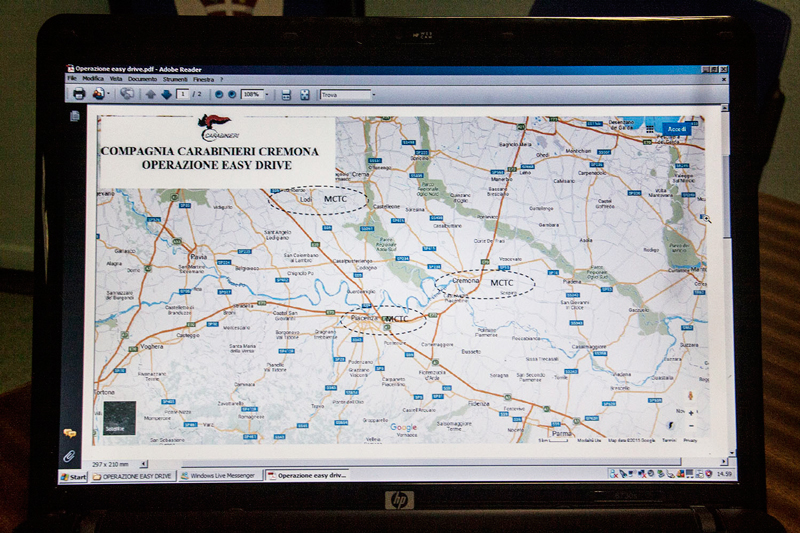Image resolution: width=800 pixels, height=533 pixels.
Task: Open the Trova search options dropdown
Action: [374, 95]
